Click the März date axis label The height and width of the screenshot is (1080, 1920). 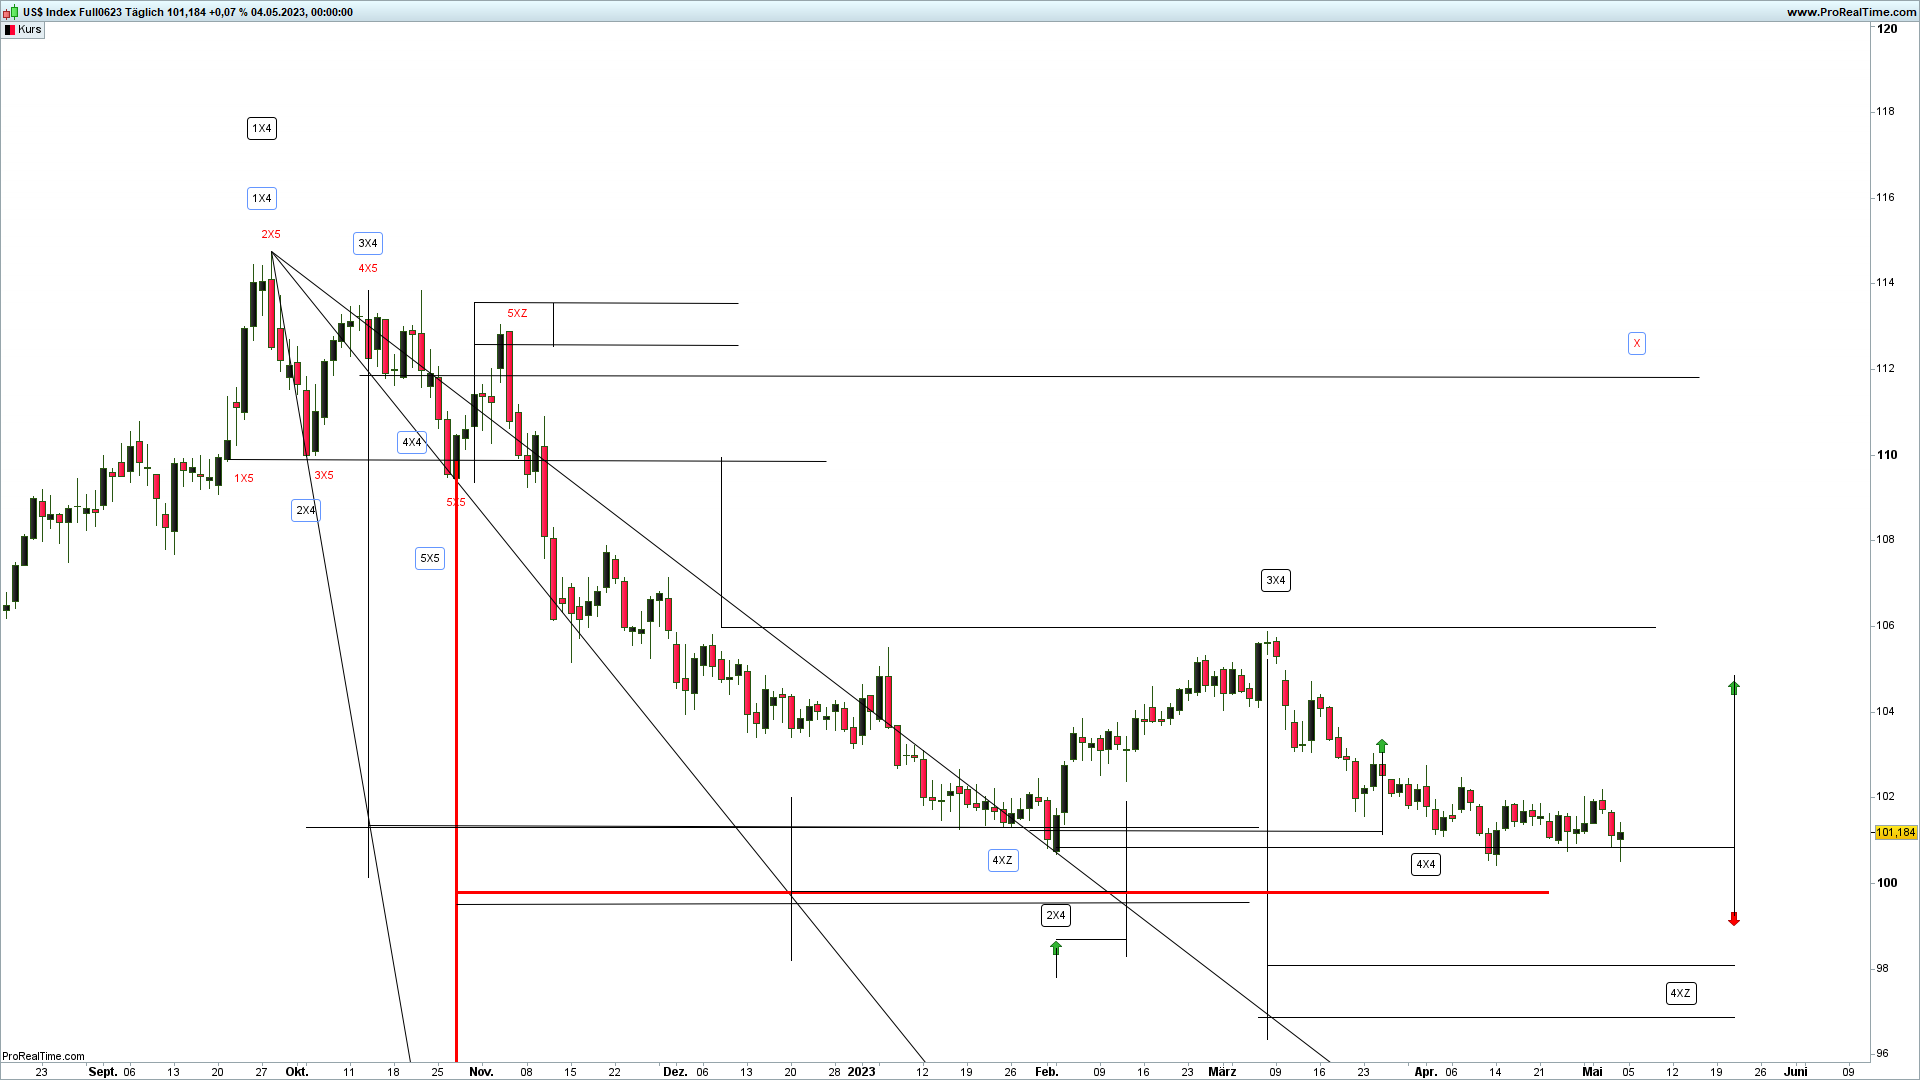pyautogui.click(x=1222, y=1072)
